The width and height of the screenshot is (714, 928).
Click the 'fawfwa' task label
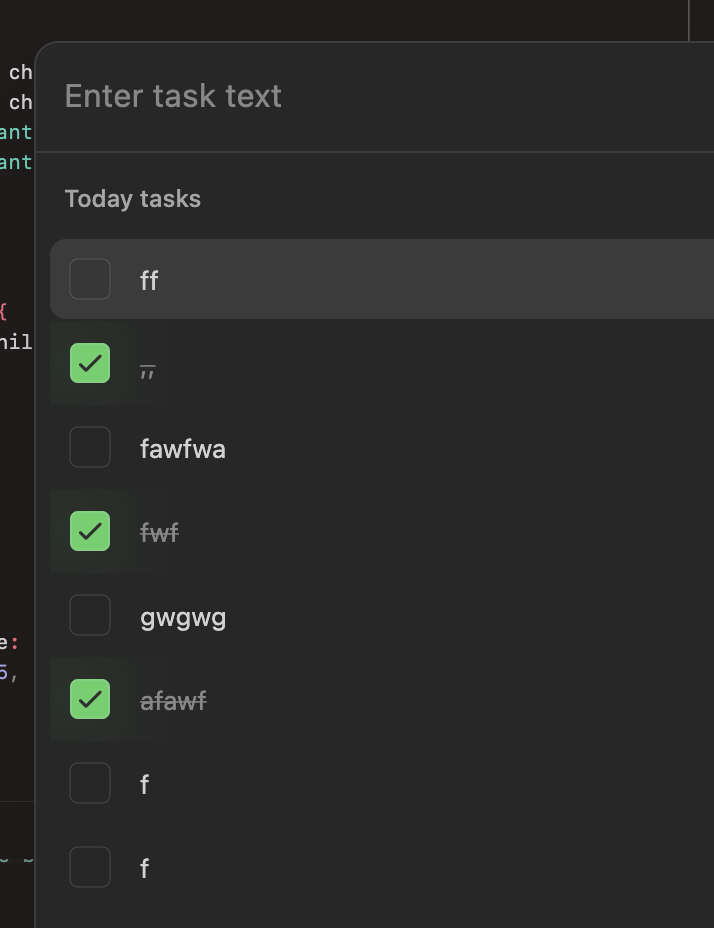point(183,449)
